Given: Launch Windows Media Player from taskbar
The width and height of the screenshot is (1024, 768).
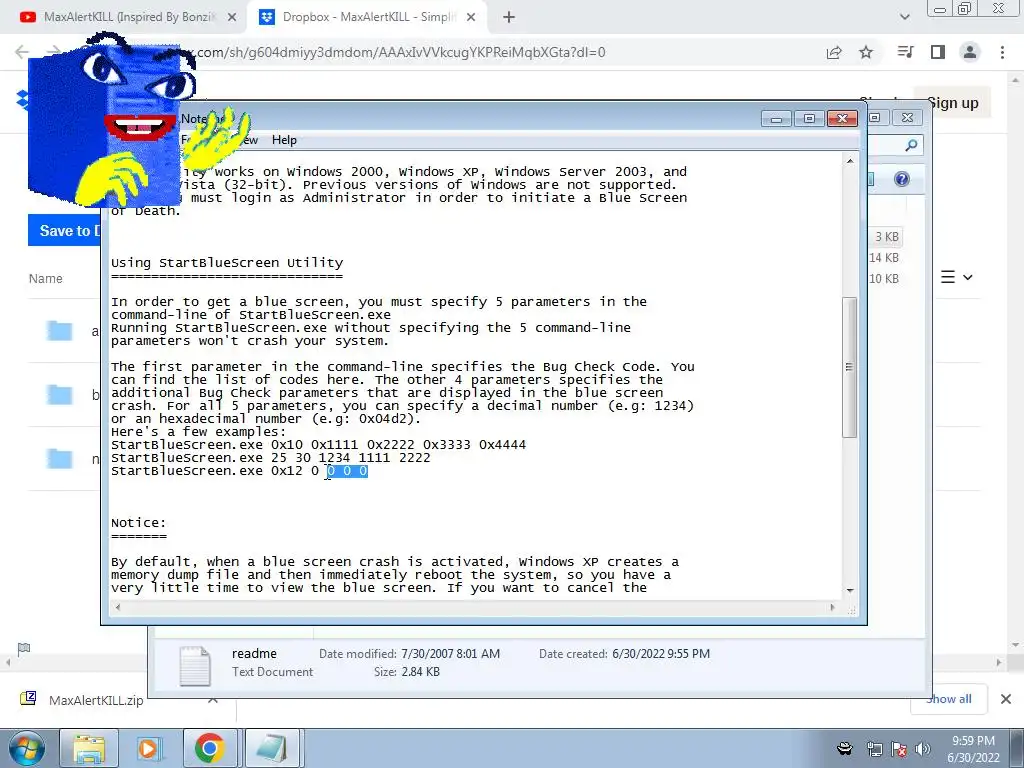Looking at the screenshot, I should [148, 748].
